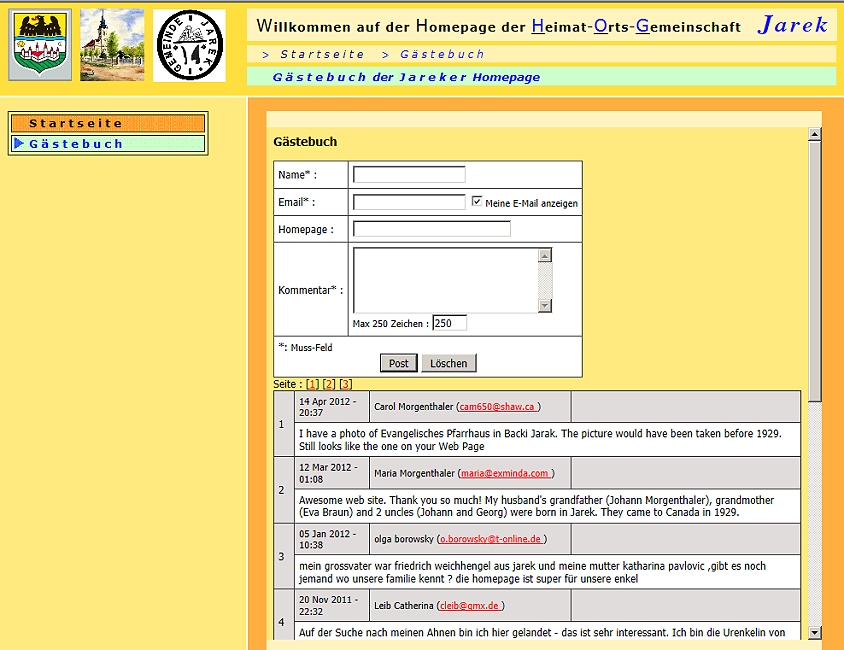Click the '*: Muss-Feld' note
Image resolution: width=844 pixels, height=650 pixels.
click(305, 348)
